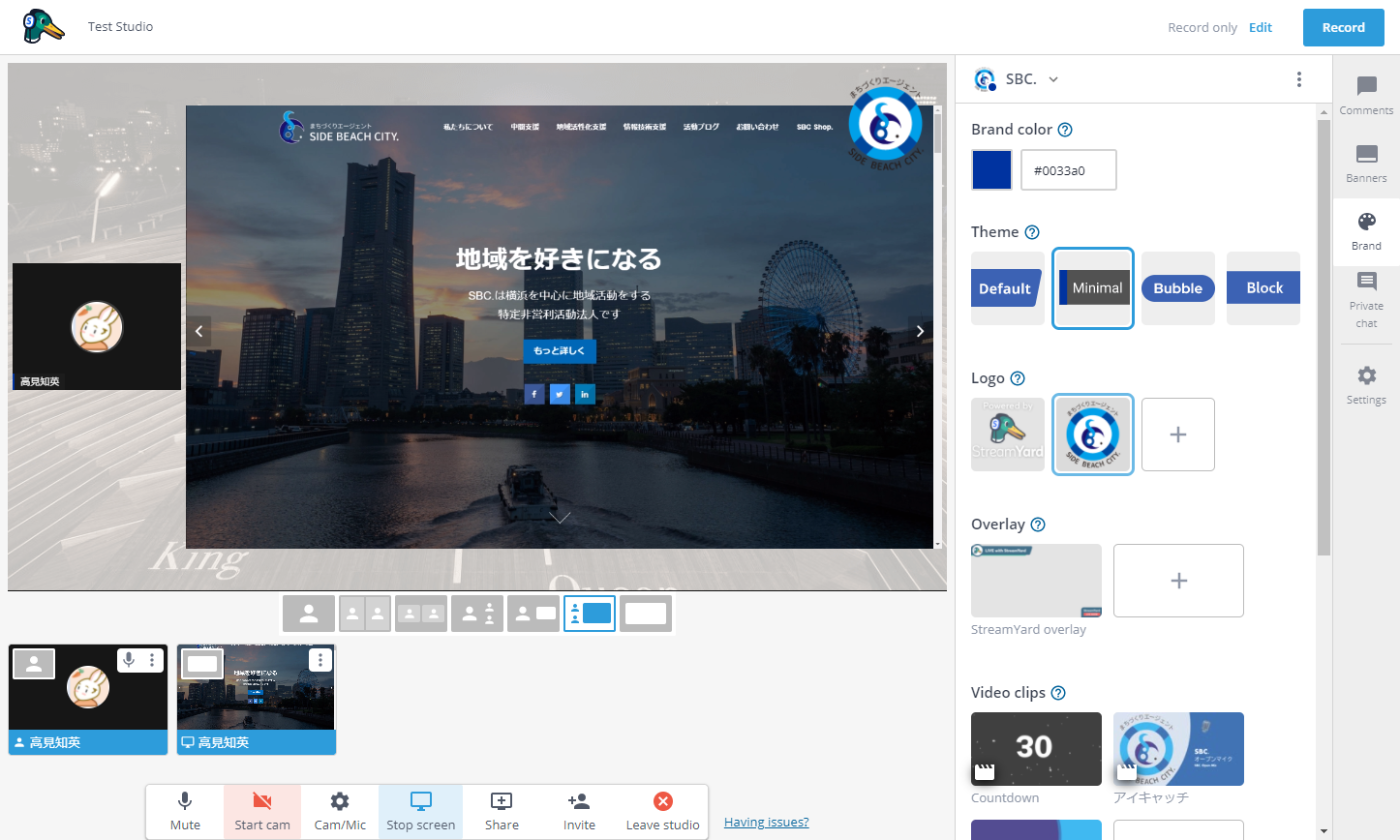Open Cam/Mic settings
This screenshot has height=840, width=1400.
click(340, 811)
